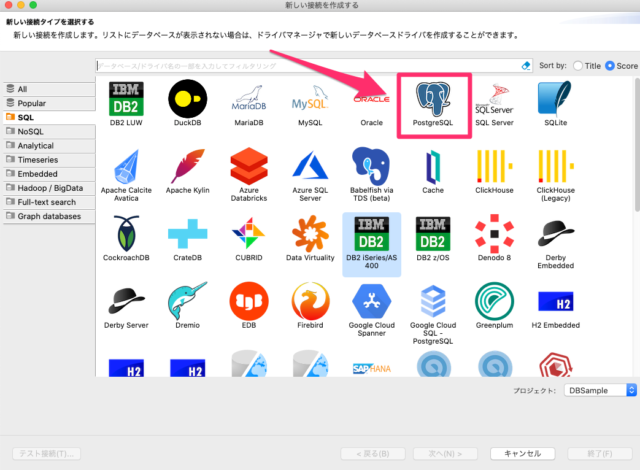This screenshot has height=470, width=640.
Task: Click the 終了(F) finish button
Action: [600, 454]
